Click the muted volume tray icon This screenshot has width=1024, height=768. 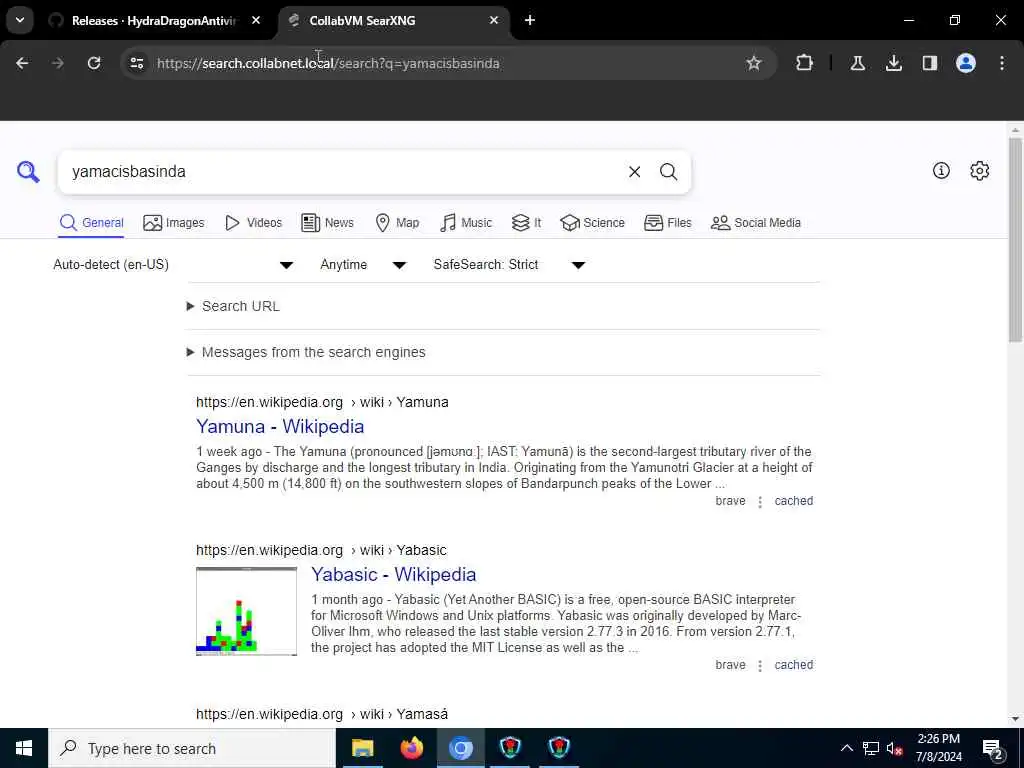pyautogui.click(x=895, y=748)
